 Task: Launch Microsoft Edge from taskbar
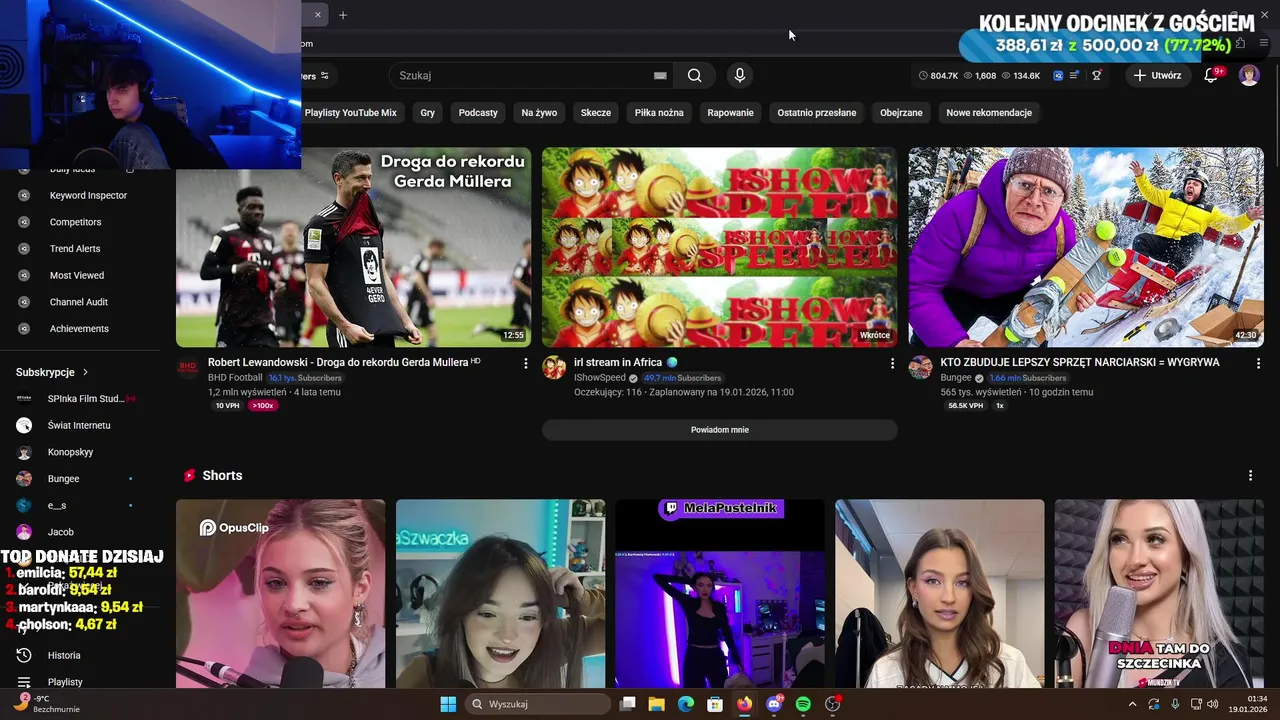click(686, 704)
